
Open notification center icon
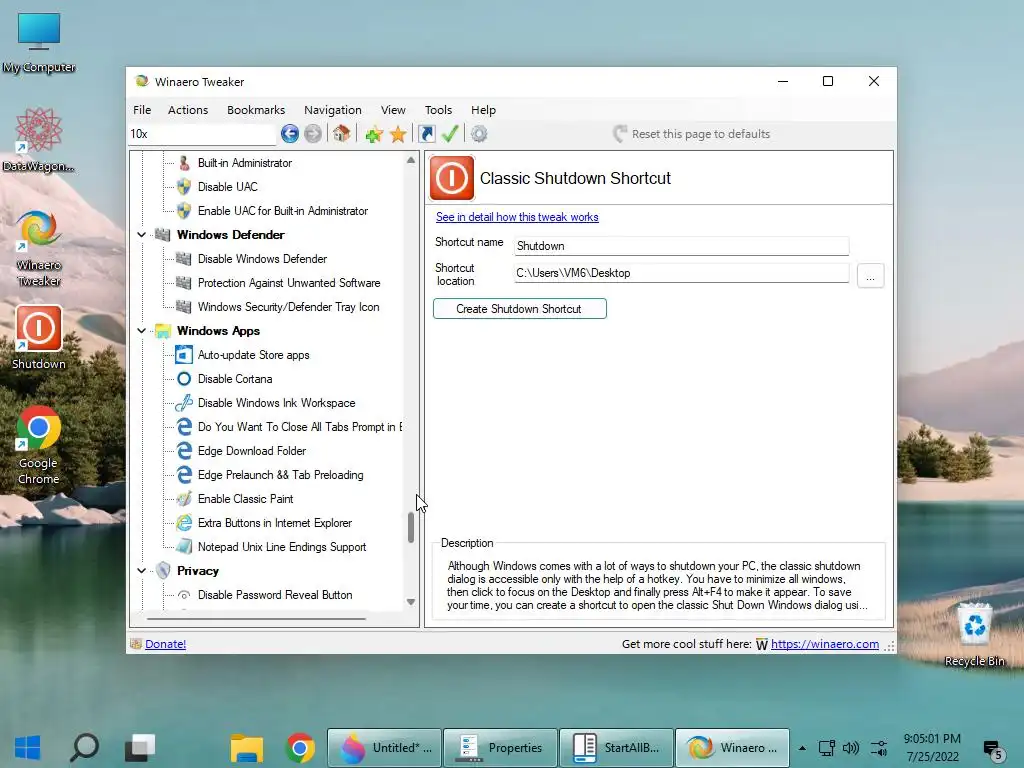(993, 750)
